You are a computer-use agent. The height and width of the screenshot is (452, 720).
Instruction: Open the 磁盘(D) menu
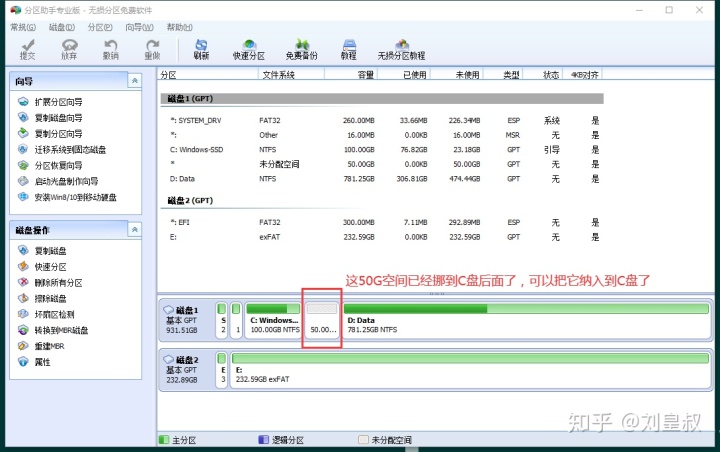pos(62,27)
